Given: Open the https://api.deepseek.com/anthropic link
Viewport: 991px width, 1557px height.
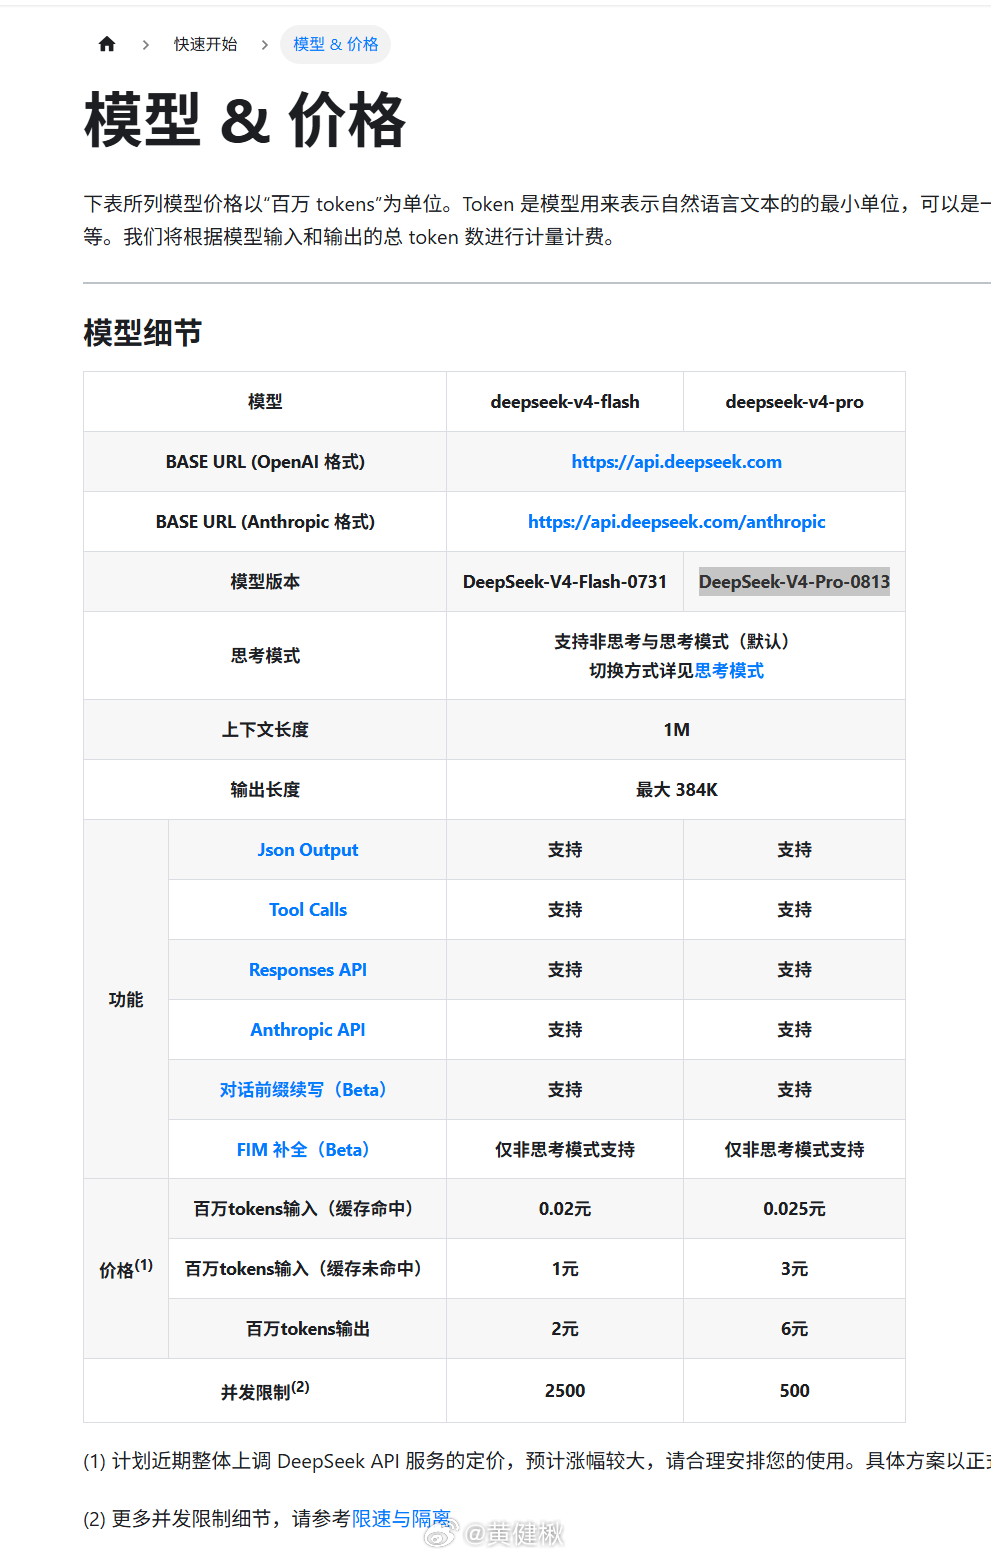Looking at the screenshot, I should point(676,522).
